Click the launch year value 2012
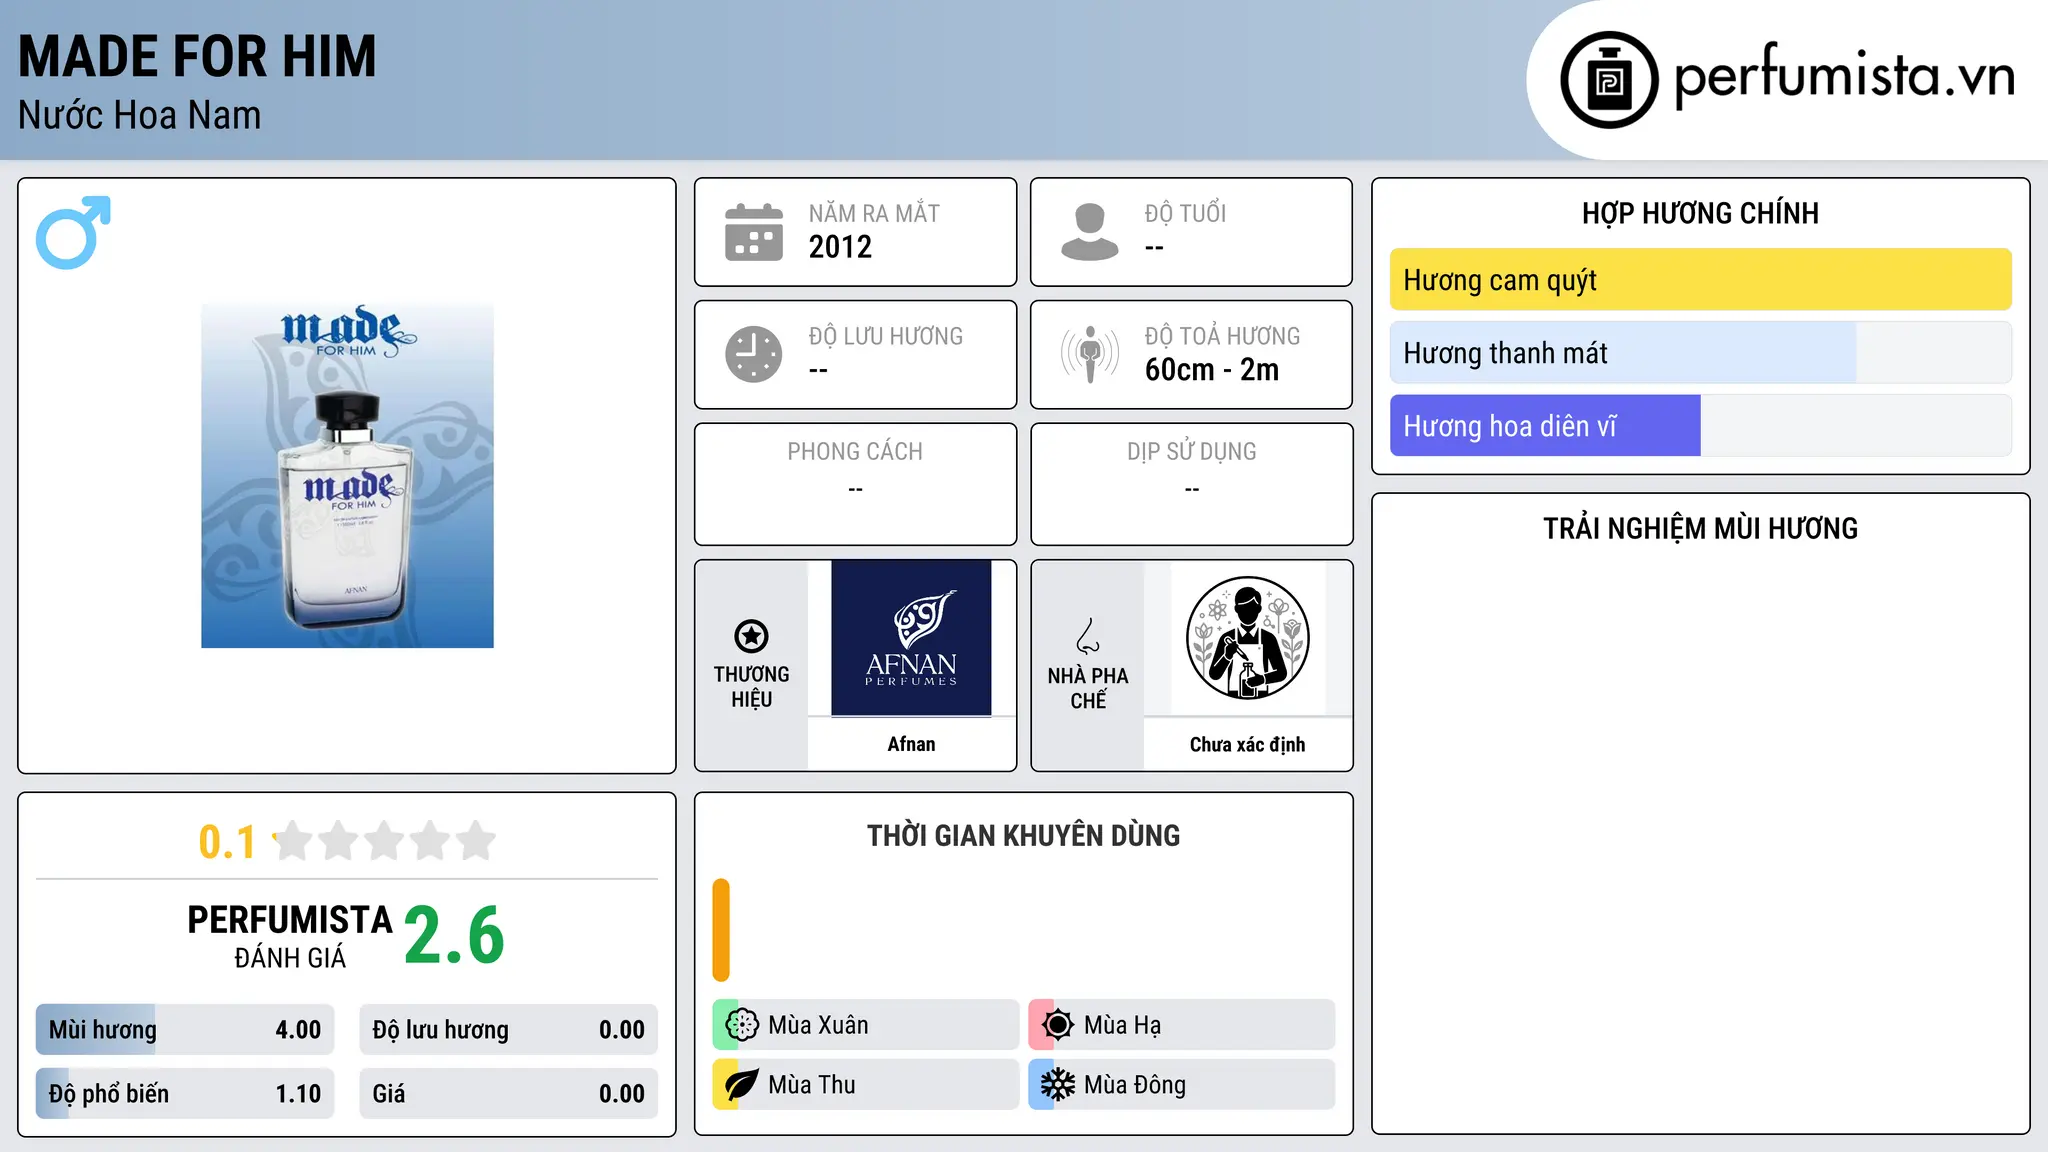The width and height of the screenshot is (2048, 1152). [840, 247]
